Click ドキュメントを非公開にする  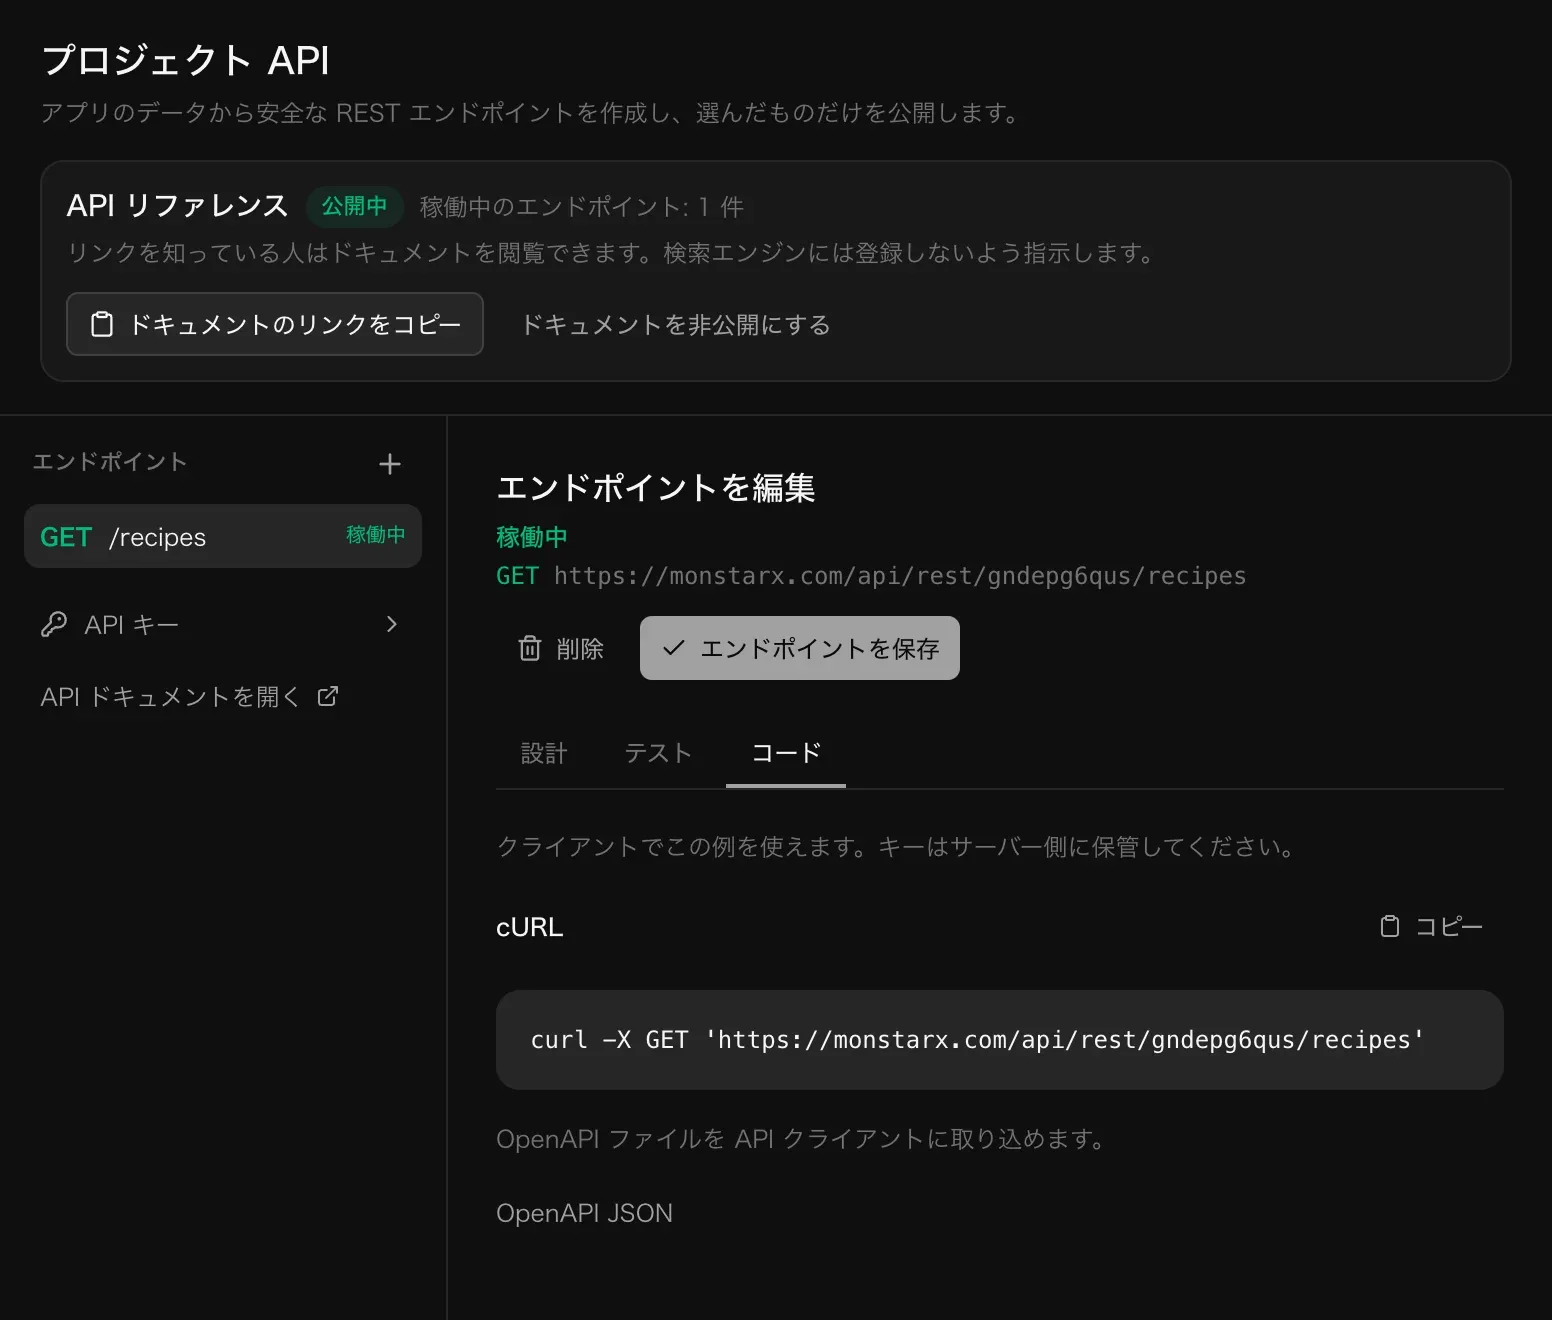pyautogui.click(x=676, y=325)
